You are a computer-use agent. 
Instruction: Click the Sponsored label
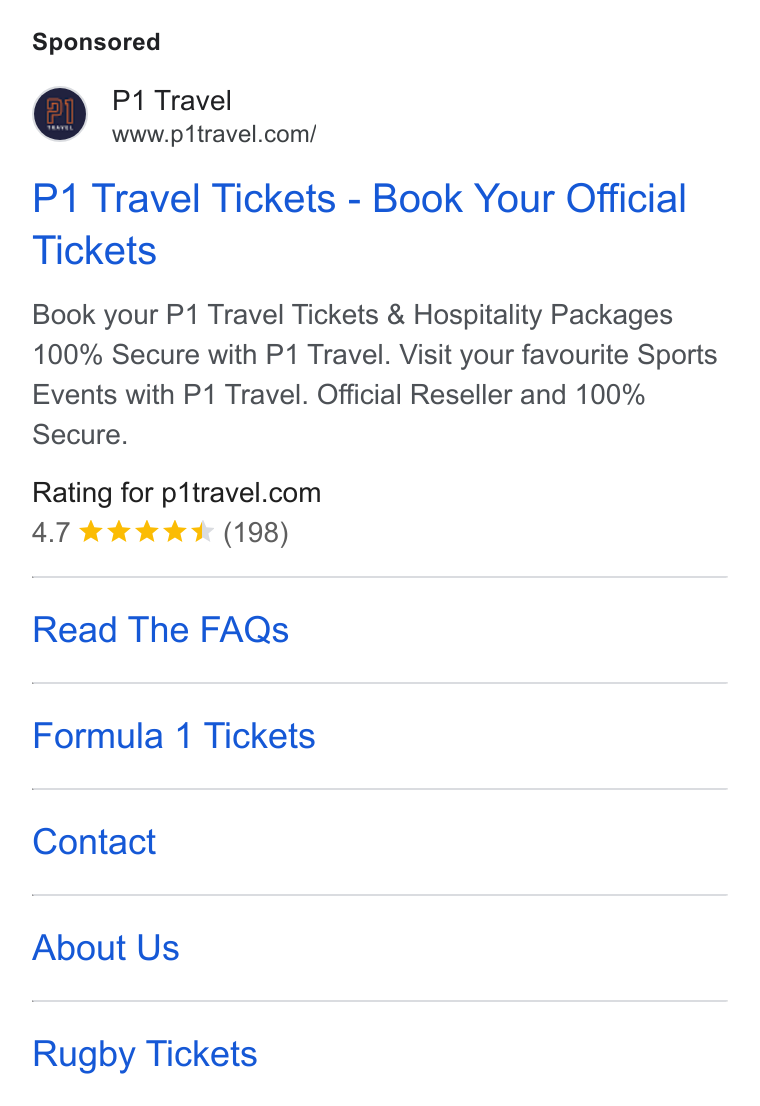point(97,42)
